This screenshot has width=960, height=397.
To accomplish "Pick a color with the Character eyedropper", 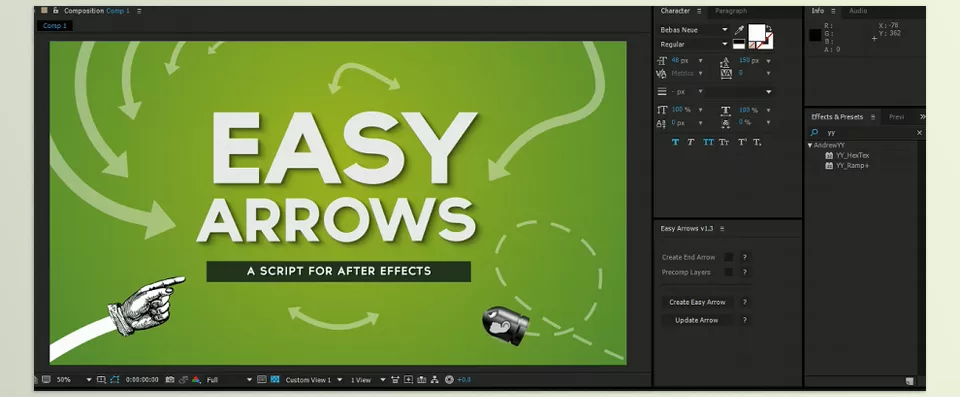I will 739,30.
